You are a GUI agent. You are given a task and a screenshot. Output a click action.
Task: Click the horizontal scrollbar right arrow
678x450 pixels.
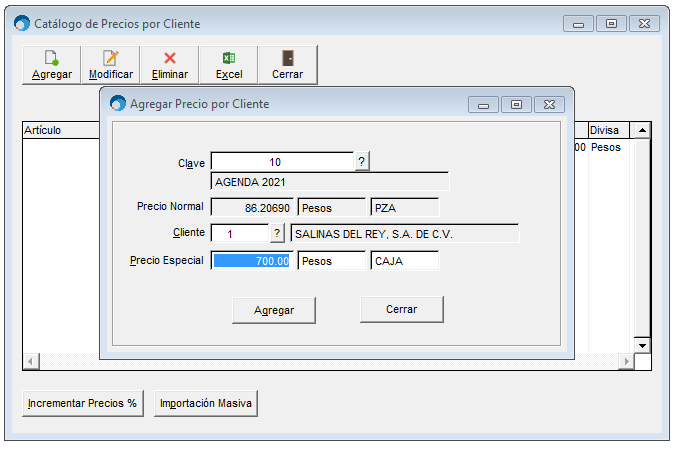[627, 361]
